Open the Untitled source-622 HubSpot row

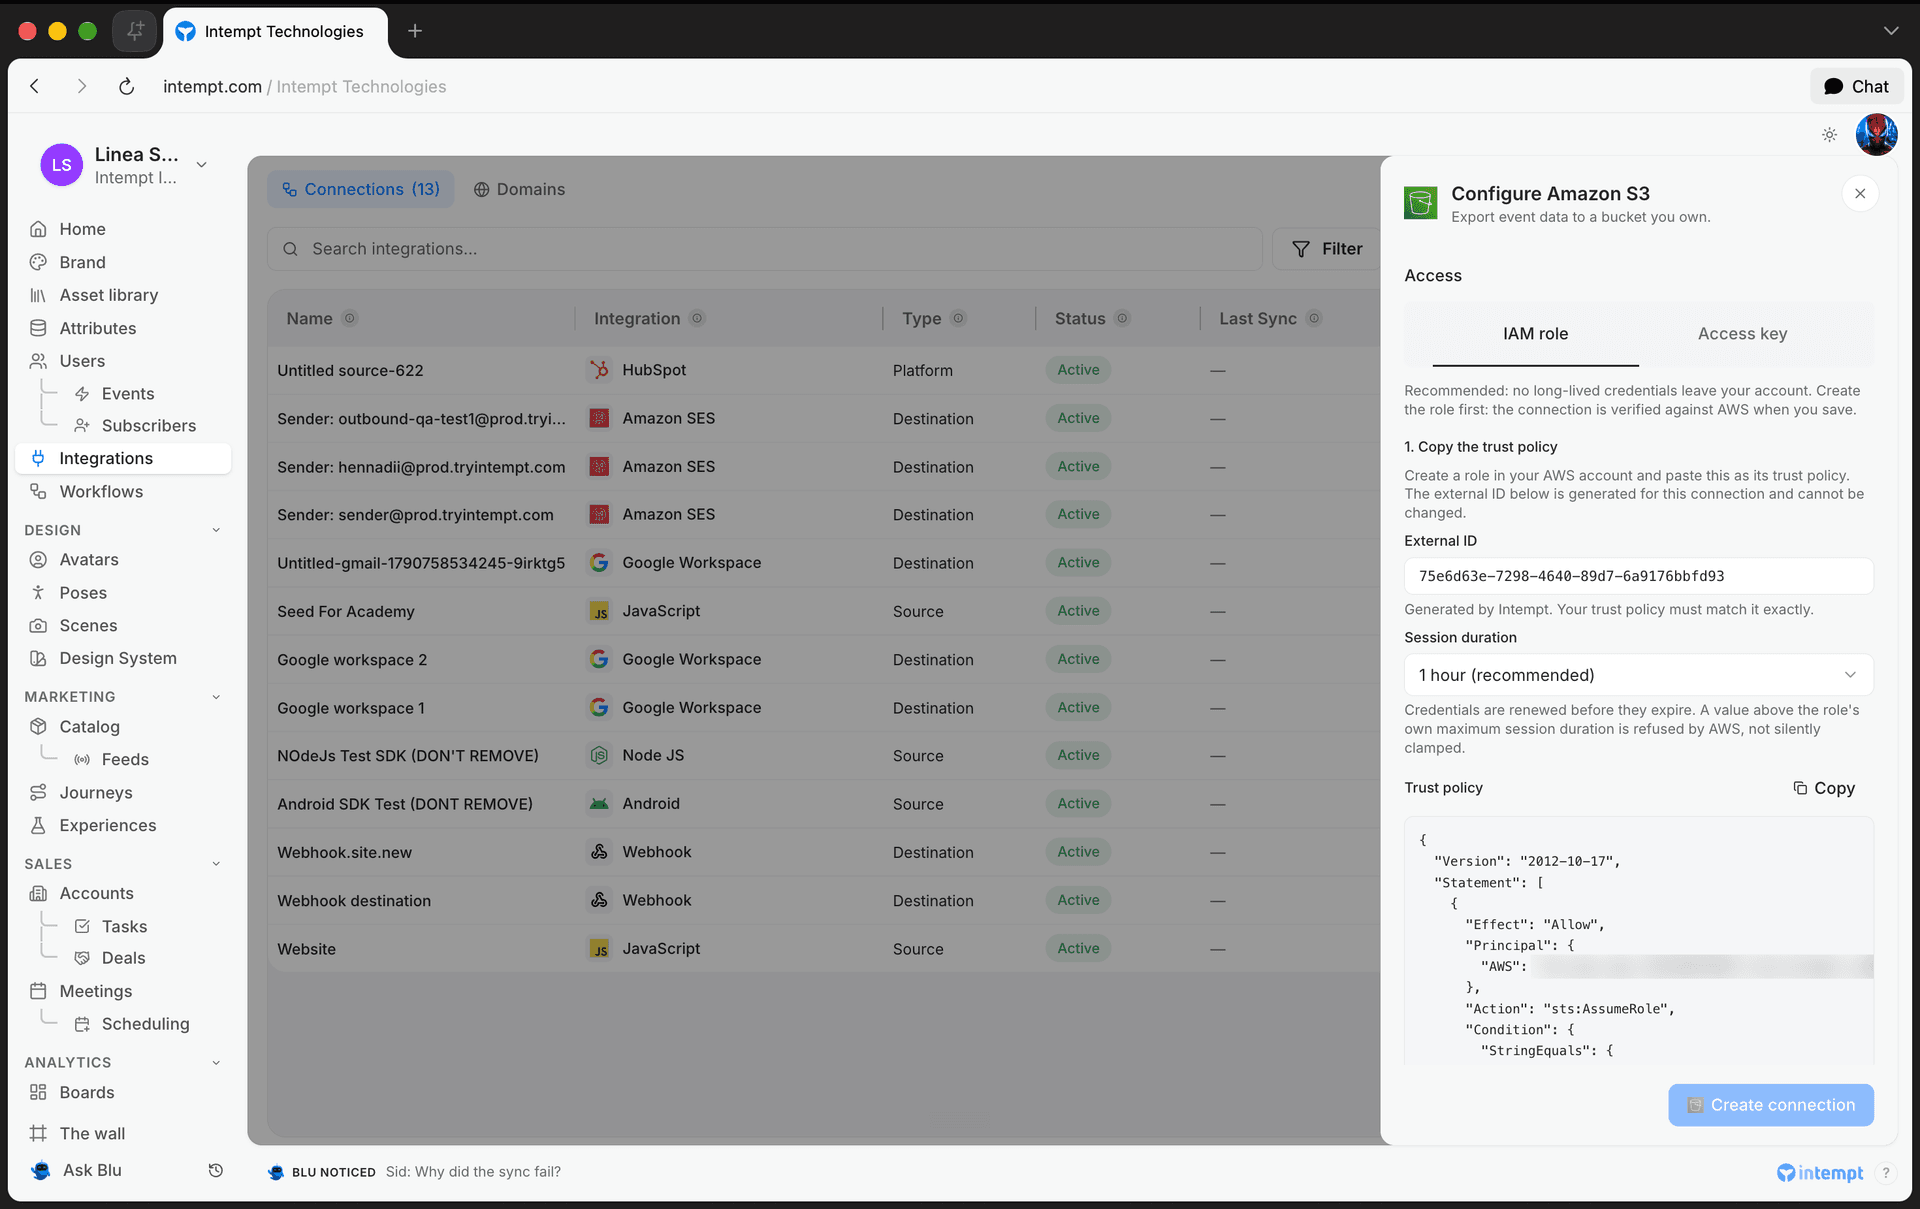click(x=822, y=371)
